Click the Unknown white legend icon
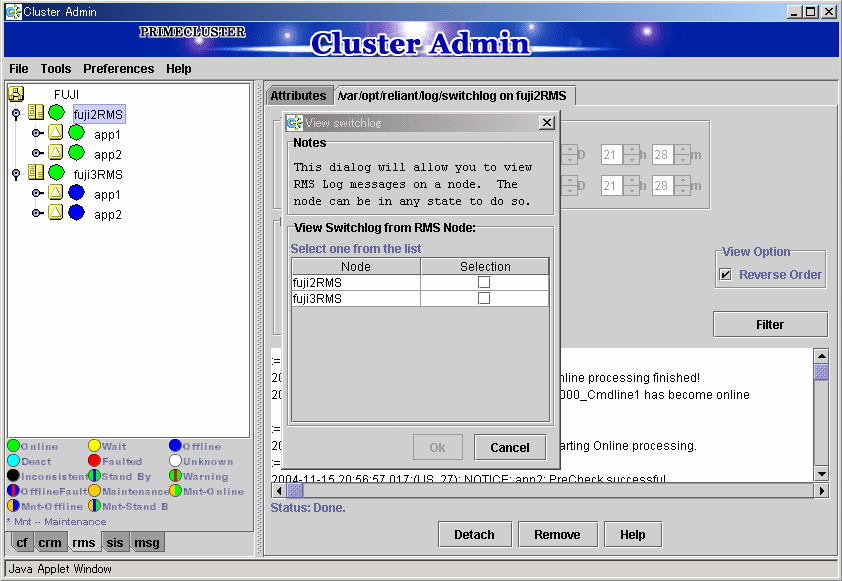842x581 pixels. (175, 461)
